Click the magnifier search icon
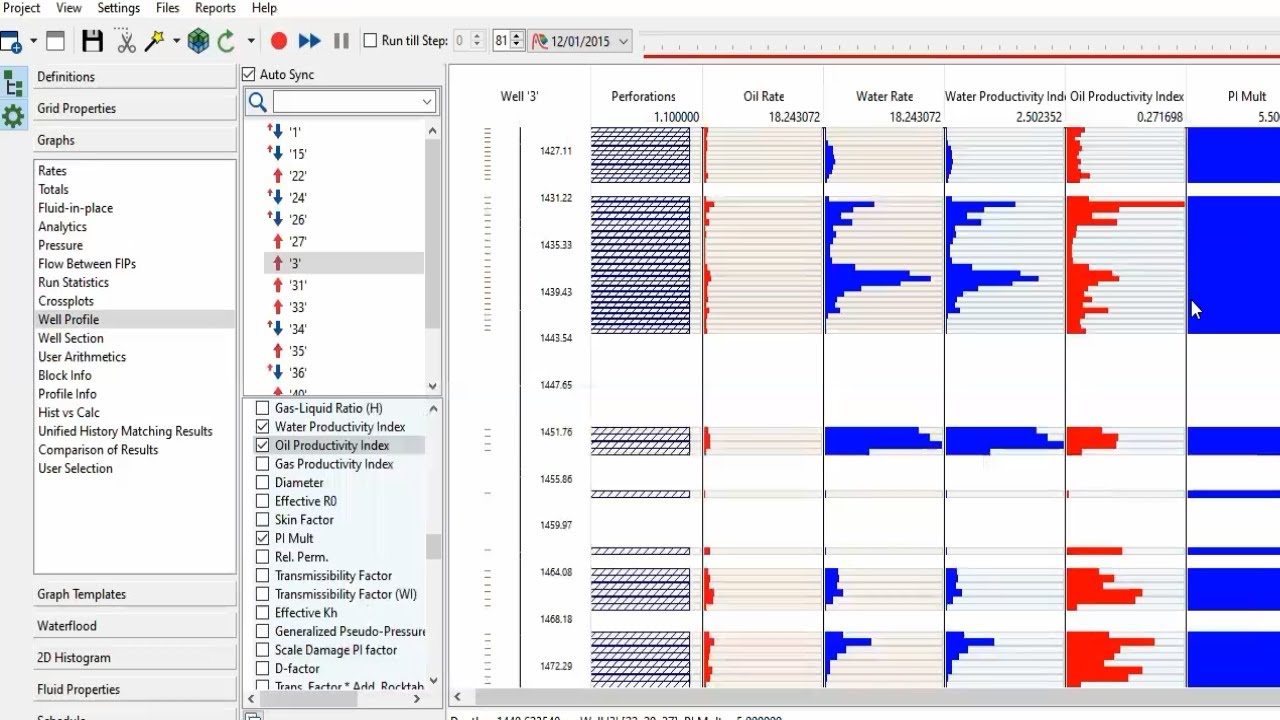Screen dimensions: 1280x720 (257, 101)
